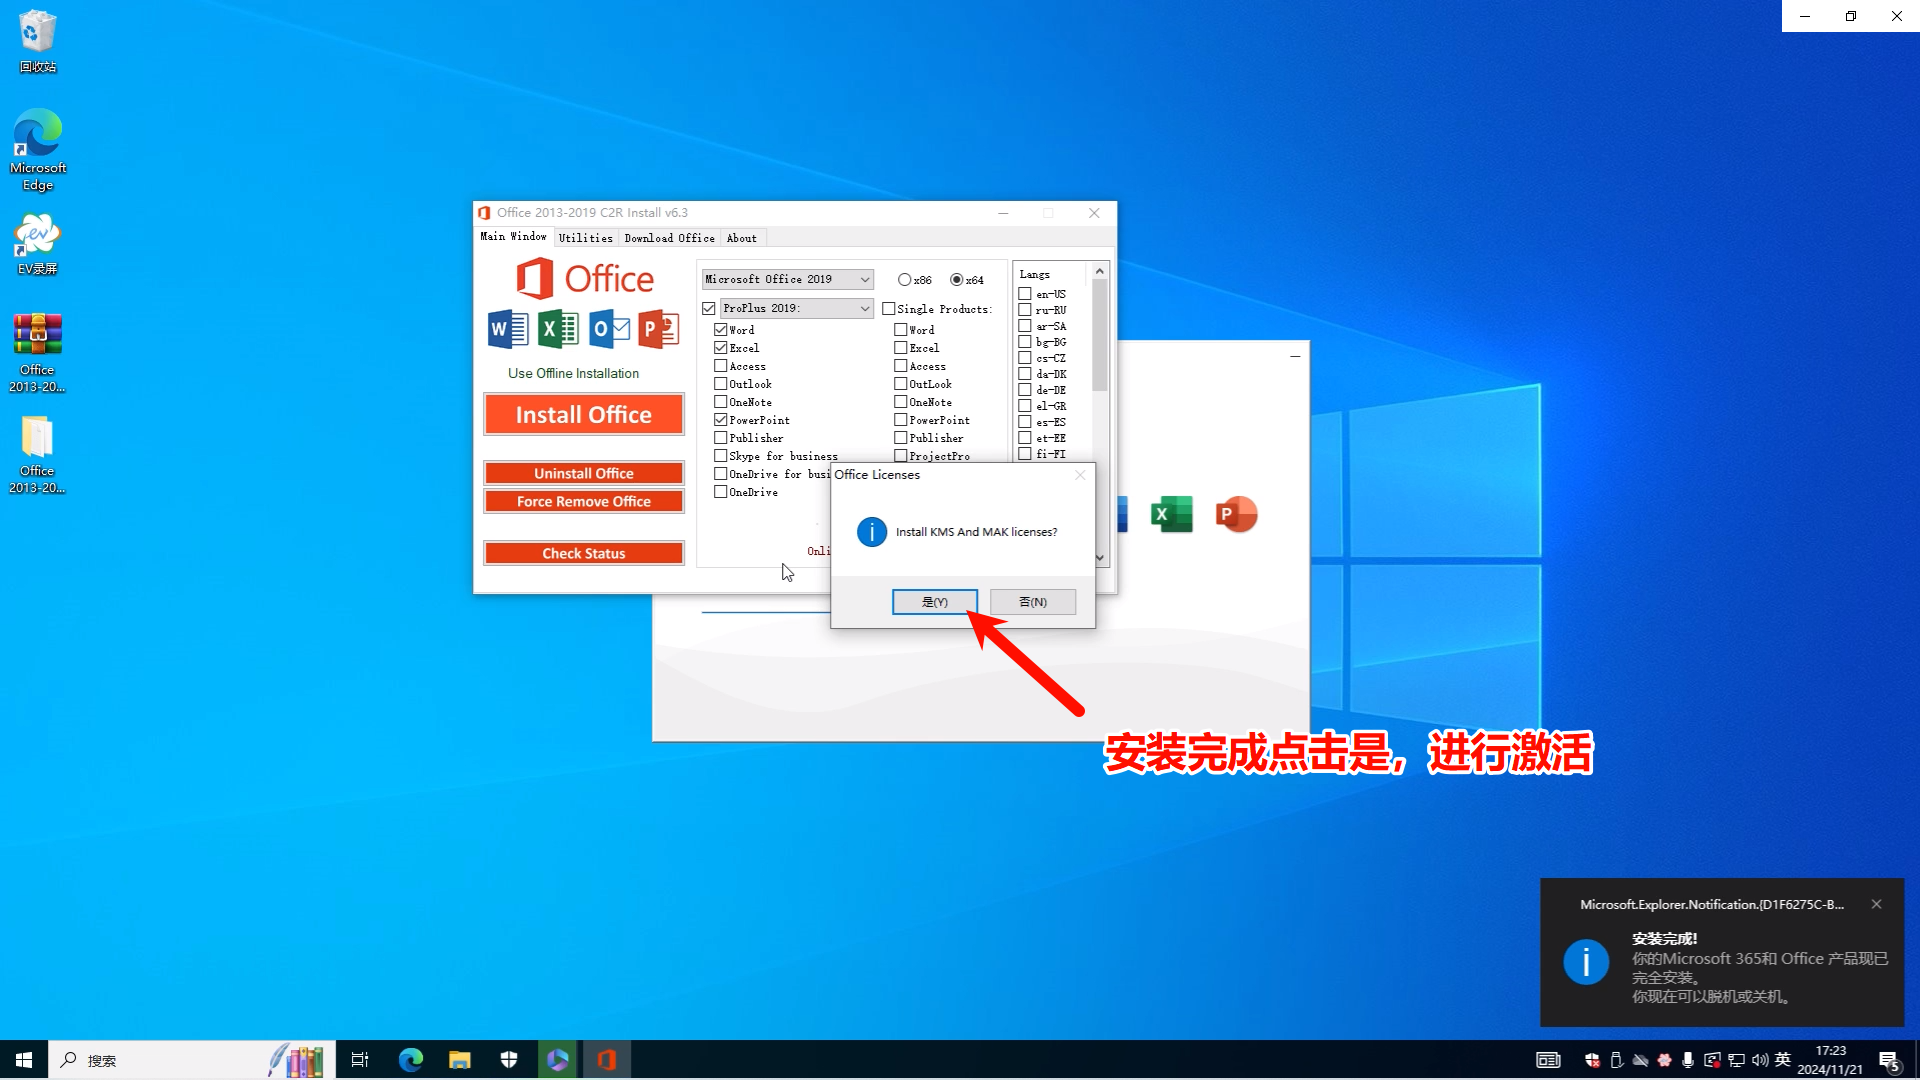
Task: Open Windows Security shield on taskbar
Action: pyautogui.click(x=509, y=1060)
